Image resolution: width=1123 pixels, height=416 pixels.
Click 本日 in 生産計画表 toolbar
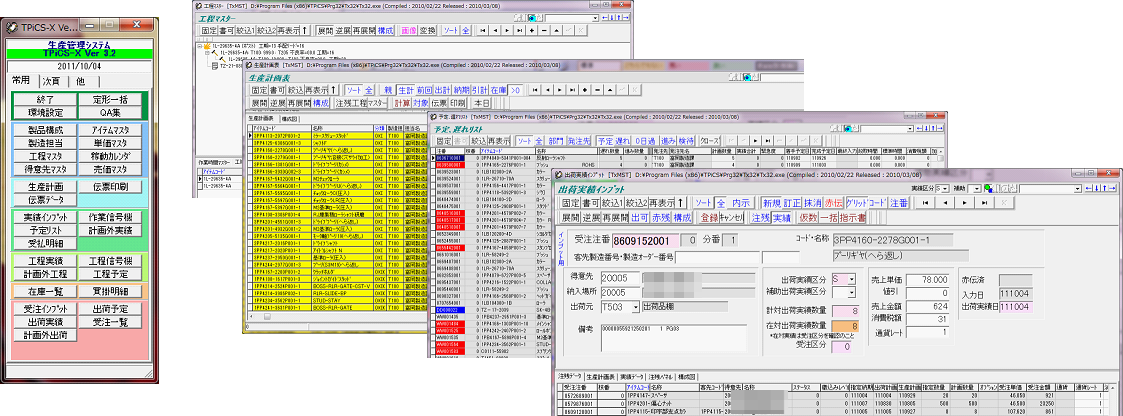(x=481, y=103)
